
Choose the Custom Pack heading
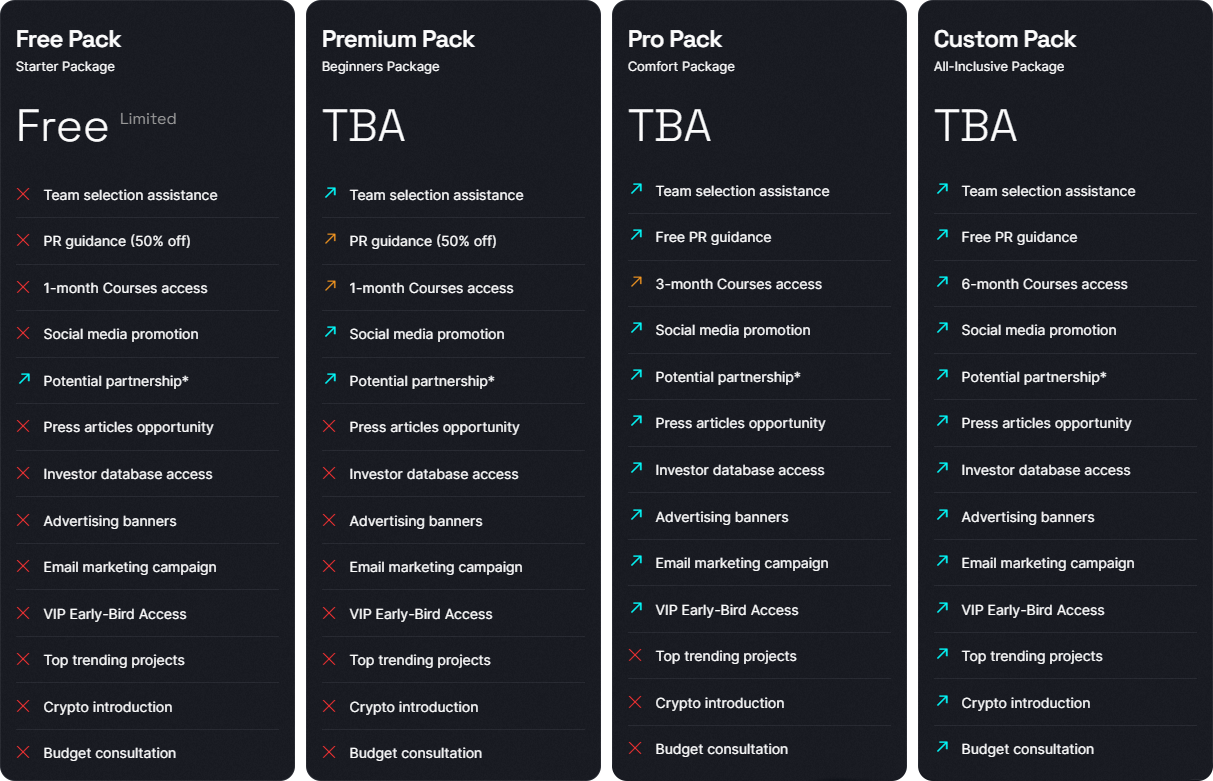[x=1005, y=39]
